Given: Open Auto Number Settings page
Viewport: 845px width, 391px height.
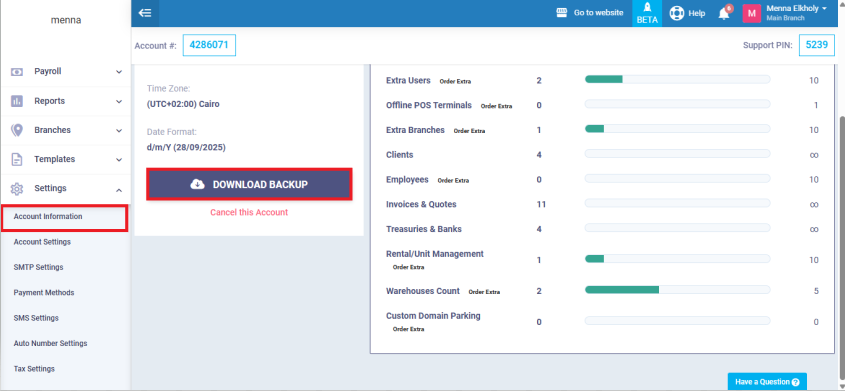Looking at the screenshot, I should pos(50,344).
